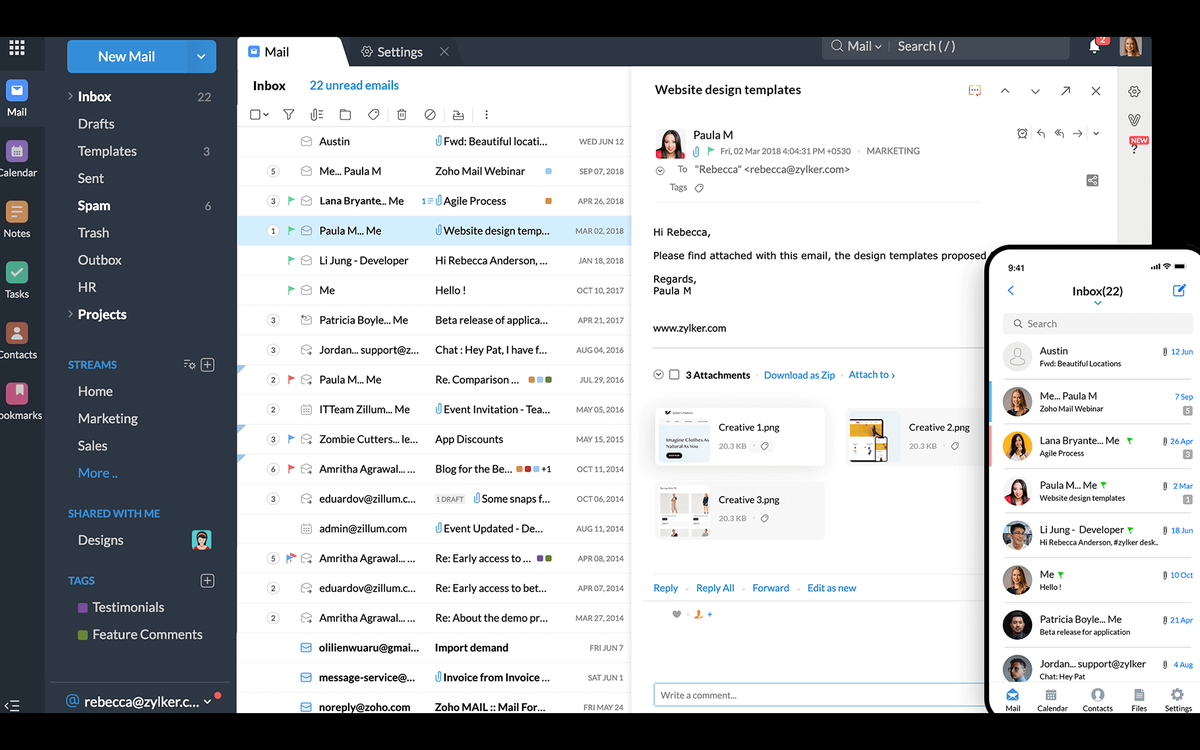This screenshot has width=1200, height=750.
Task: Click the reply-all icon in email header
Action: 1059,133
